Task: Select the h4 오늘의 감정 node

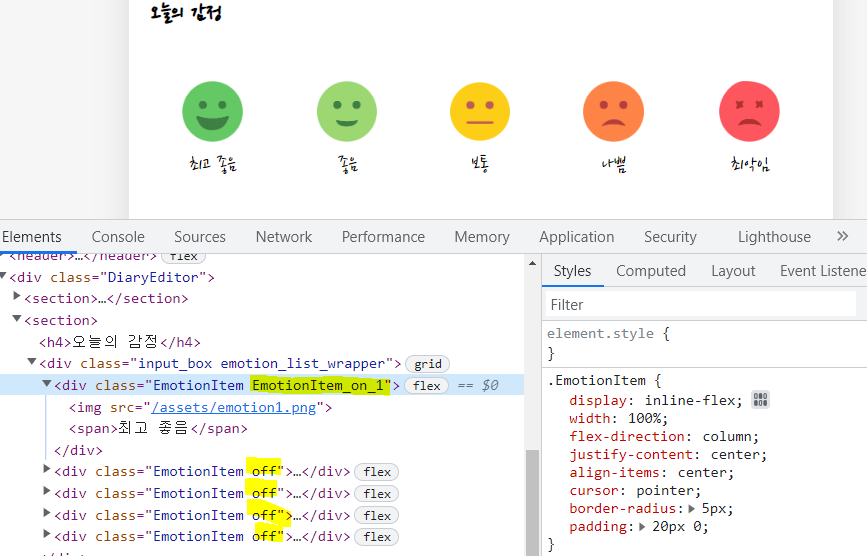Action: coord(120,342)
